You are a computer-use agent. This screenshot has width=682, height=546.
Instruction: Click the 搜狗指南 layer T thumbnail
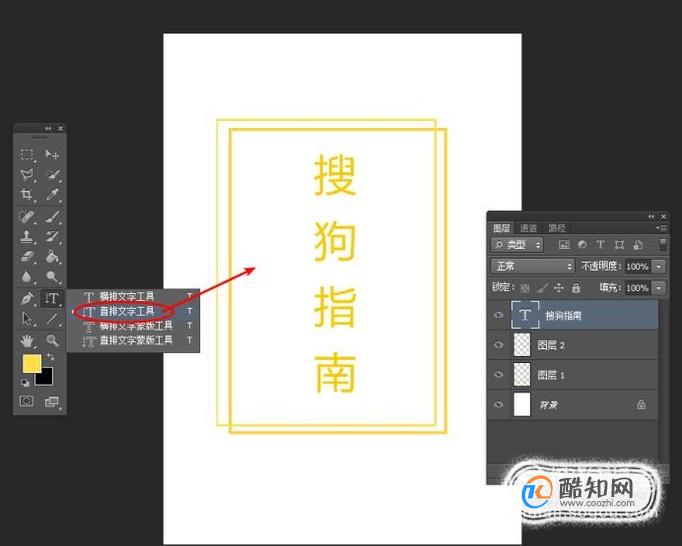(525, 315)
